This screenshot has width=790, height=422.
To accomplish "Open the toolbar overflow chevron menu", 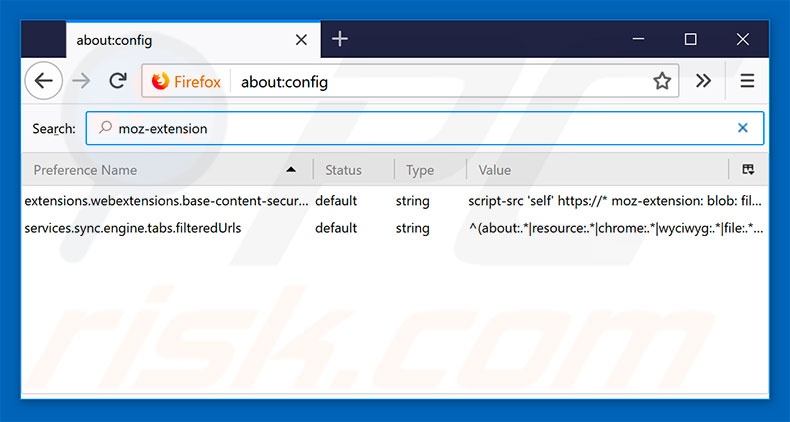I will pos(703,81).
